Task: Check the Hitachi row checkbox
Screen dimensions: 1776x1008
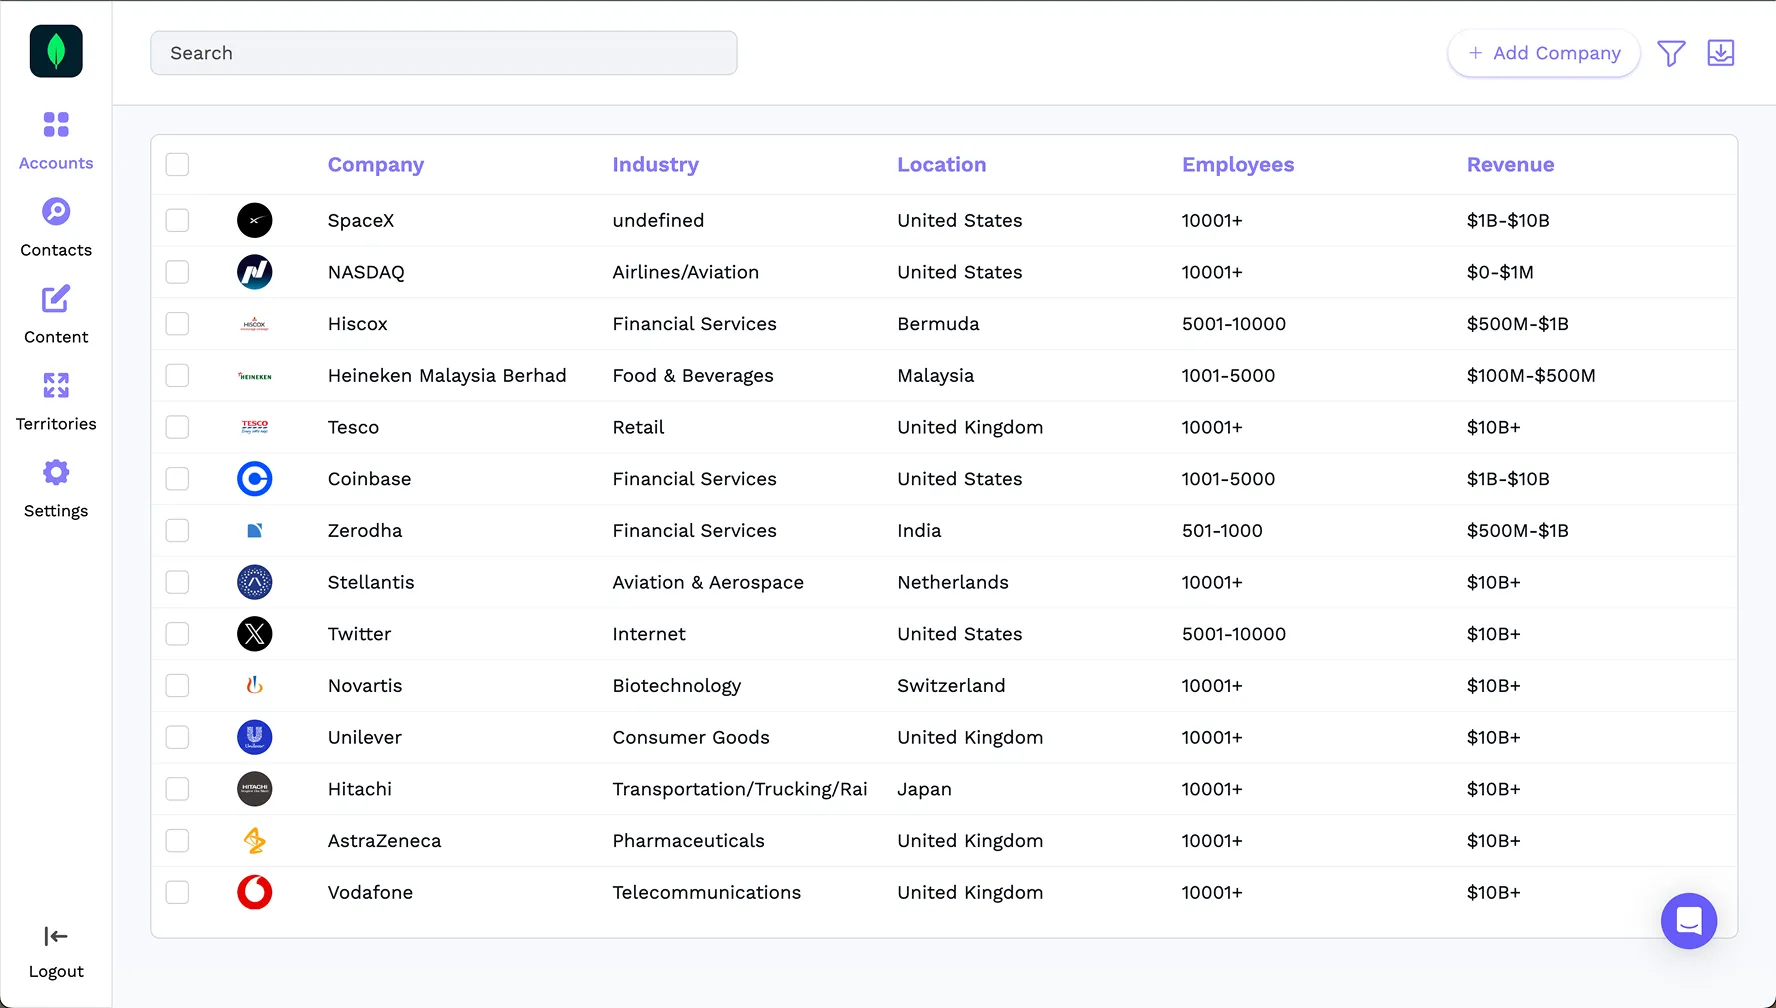Action: pos(177,789)
